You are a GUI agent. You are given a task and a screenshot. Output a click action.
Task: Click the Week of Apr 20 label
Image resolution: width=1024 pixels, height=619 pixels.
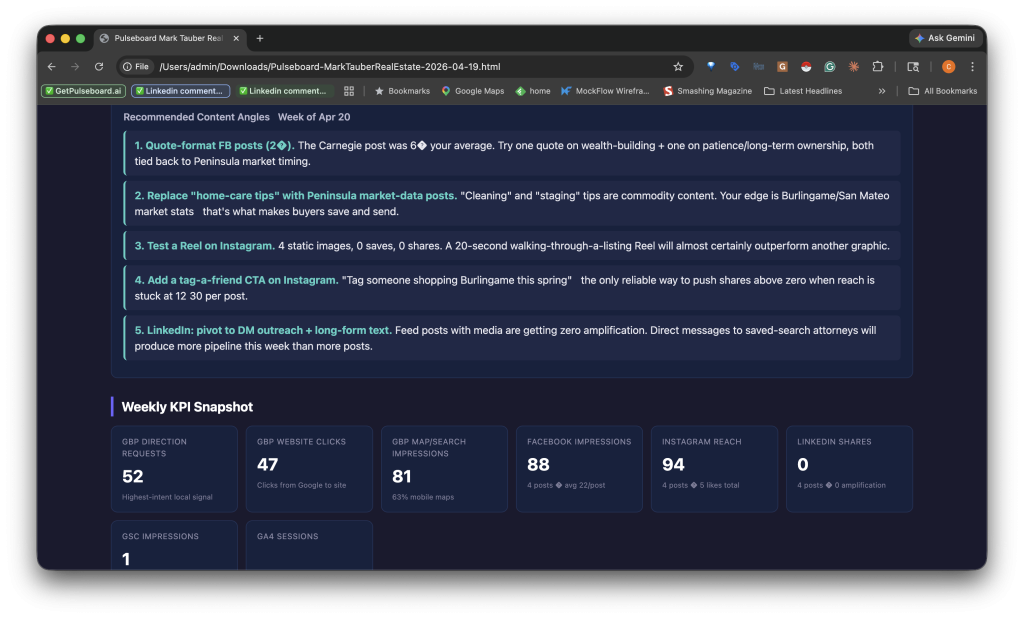pyautogui.click(x=314, y=117)
